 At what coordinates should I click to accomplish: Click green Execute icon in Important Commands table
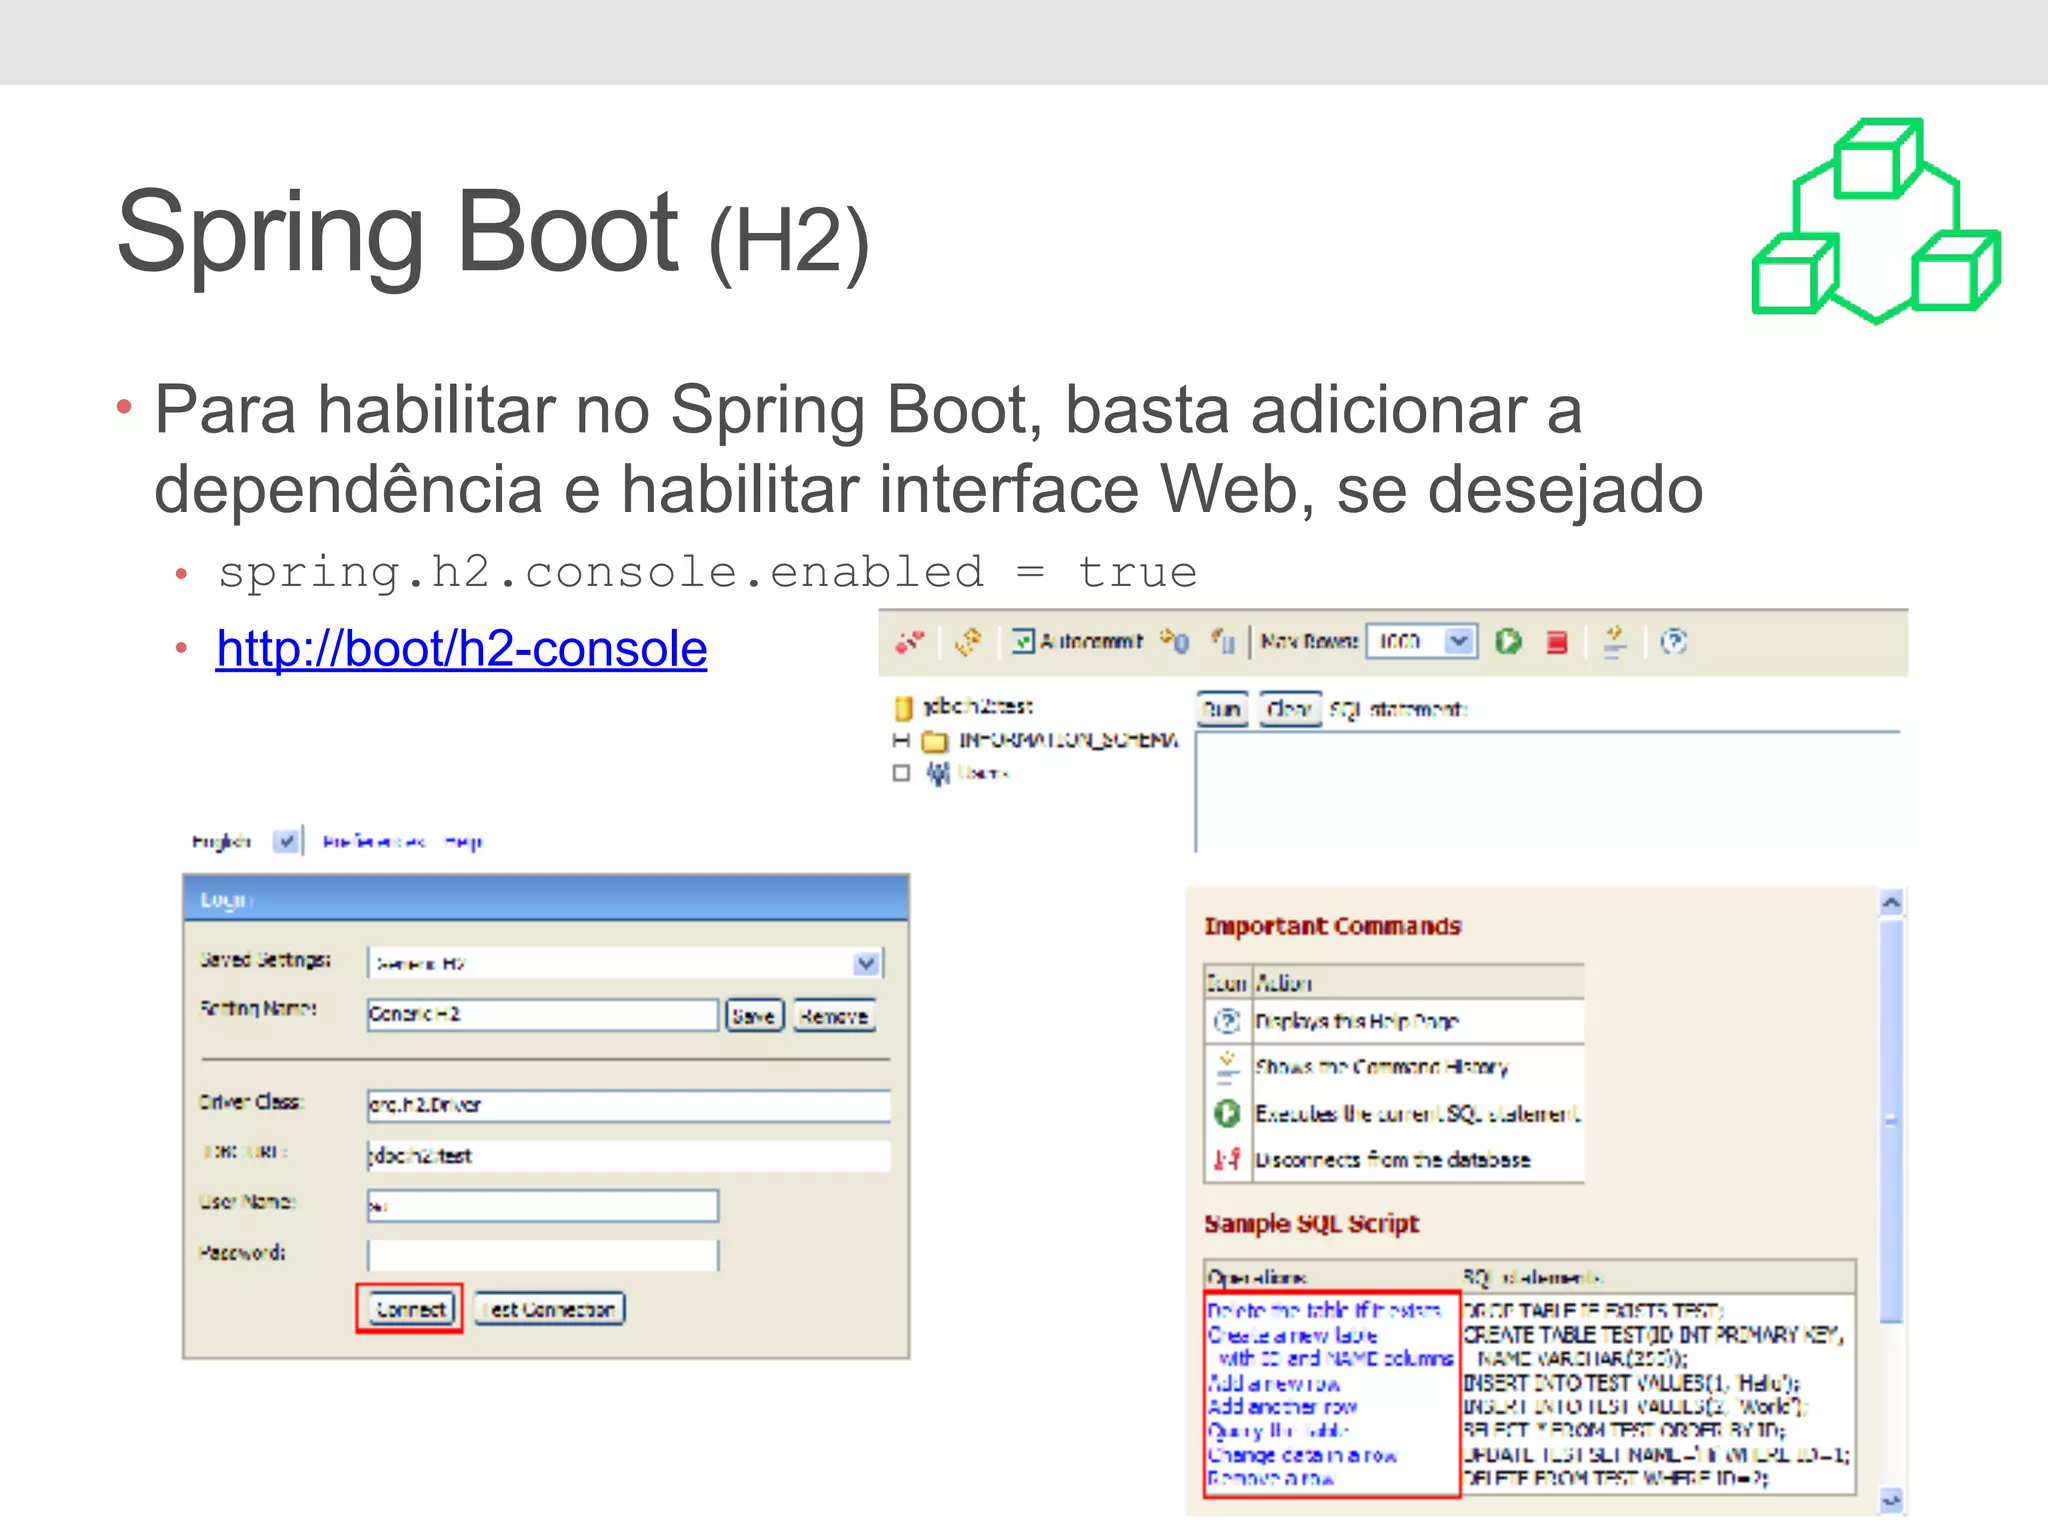click(x=1227, y=1112)
